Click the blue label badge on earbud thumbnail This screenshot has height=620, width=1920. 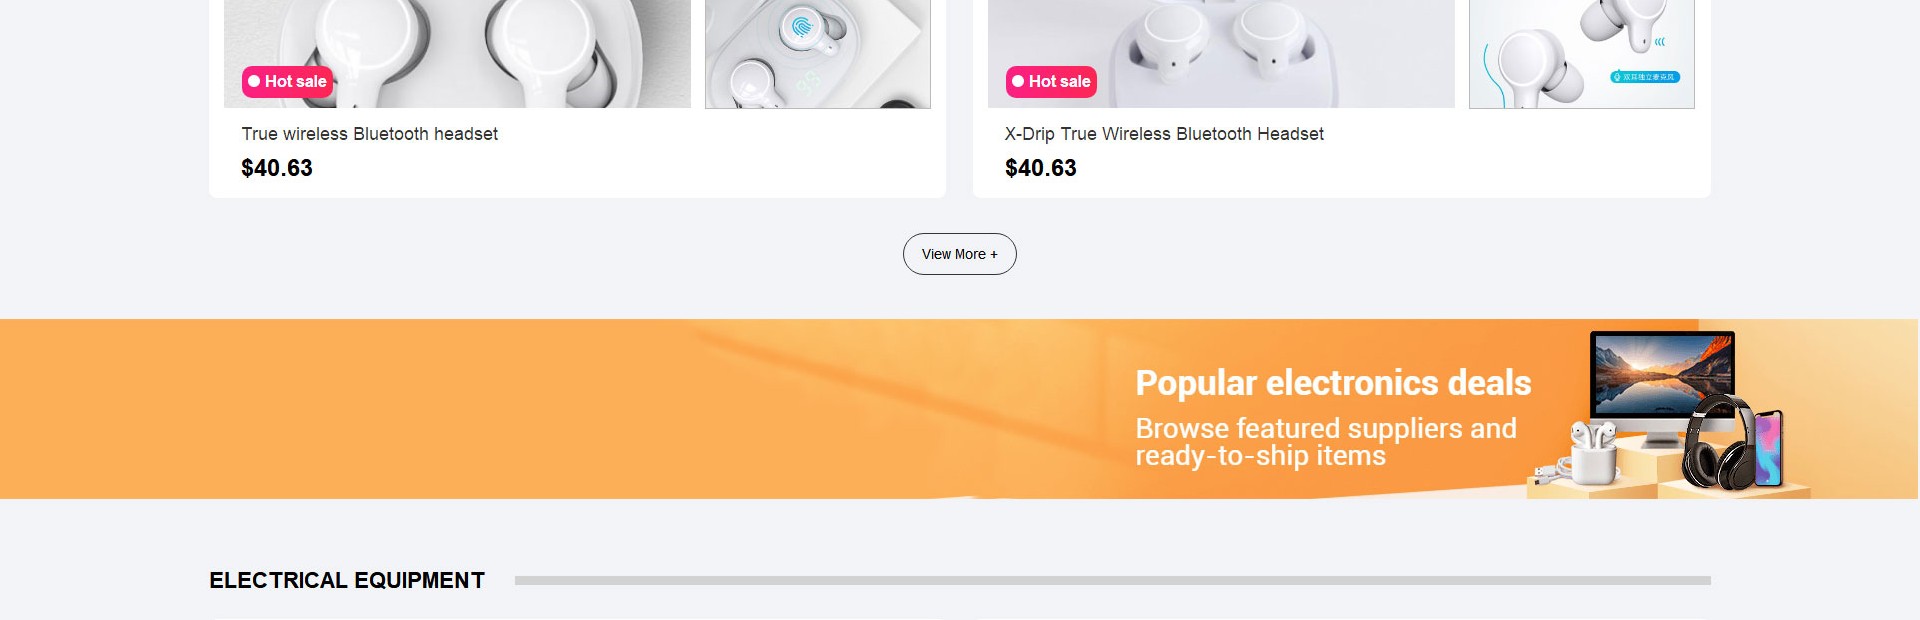(1645, 77)
